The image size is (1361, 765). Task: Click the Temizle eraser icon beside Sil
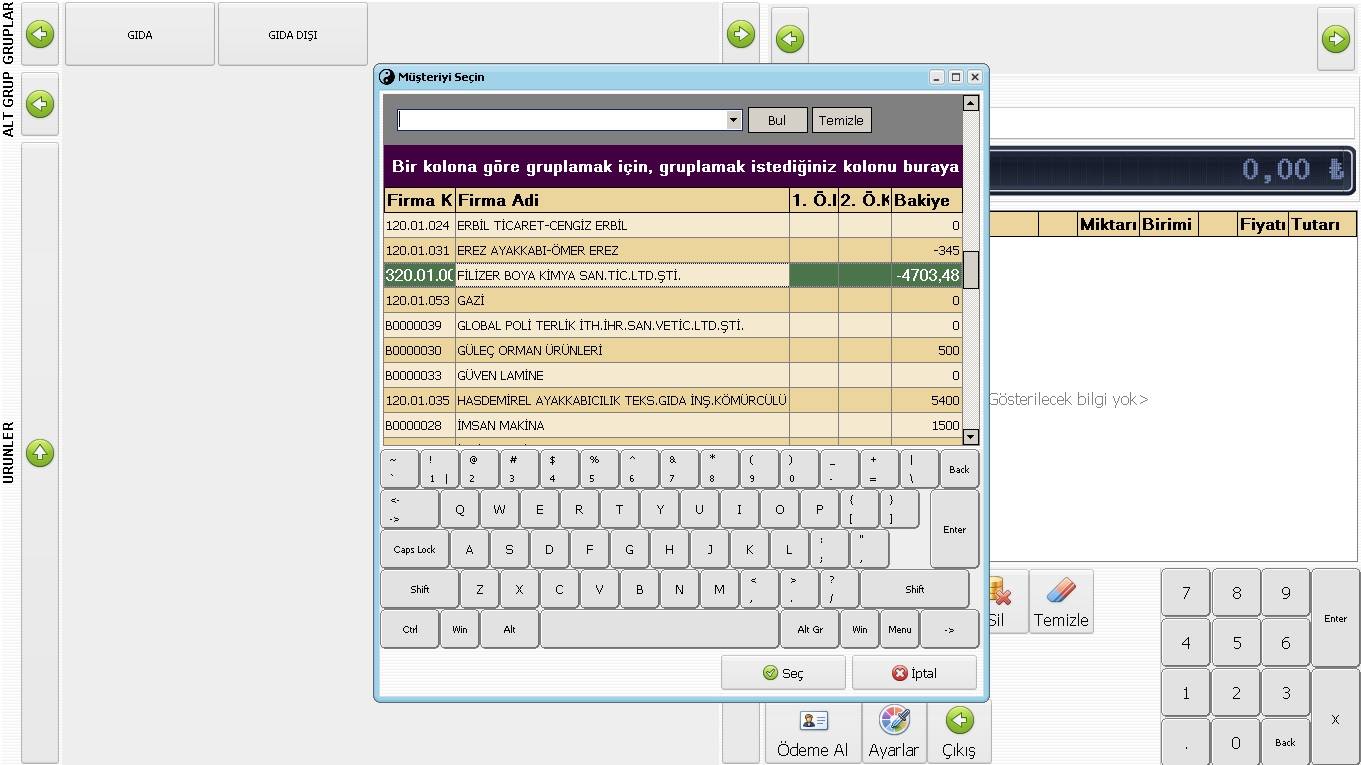tap(1061, 591)
